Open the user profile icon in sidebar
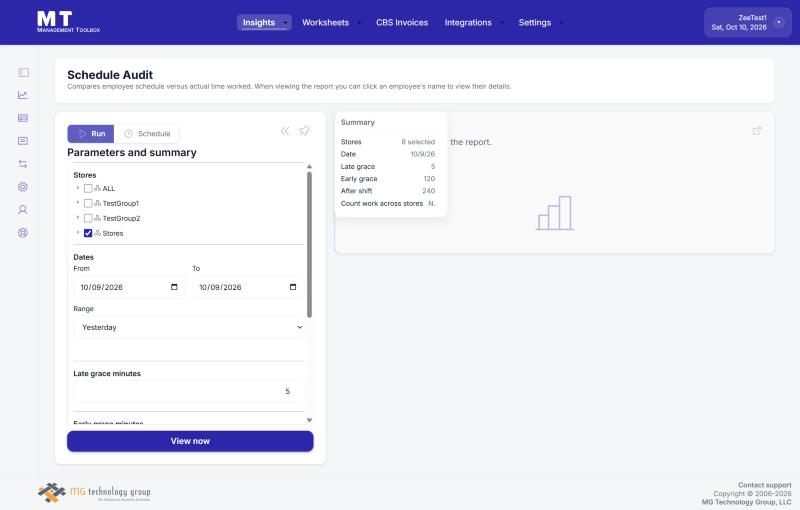This screenshot has width=800, height=510. 23,210
